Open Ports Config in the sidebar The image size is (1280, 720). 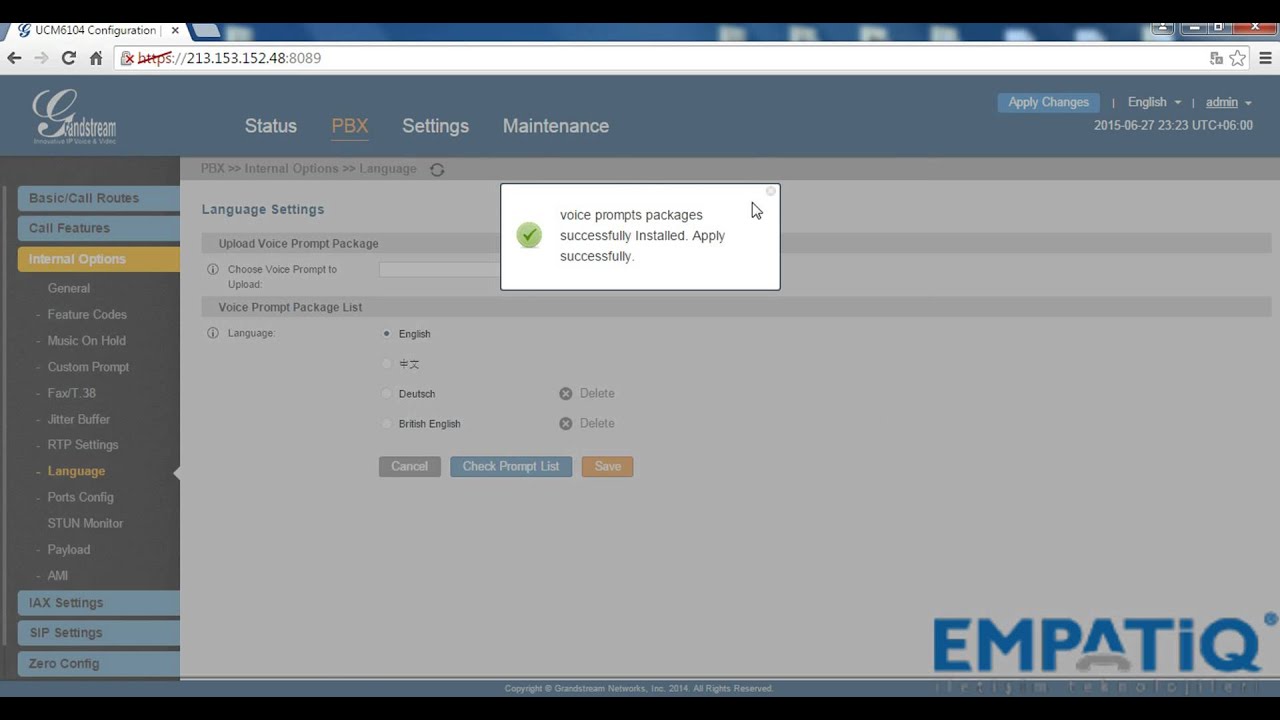[80, 497]
